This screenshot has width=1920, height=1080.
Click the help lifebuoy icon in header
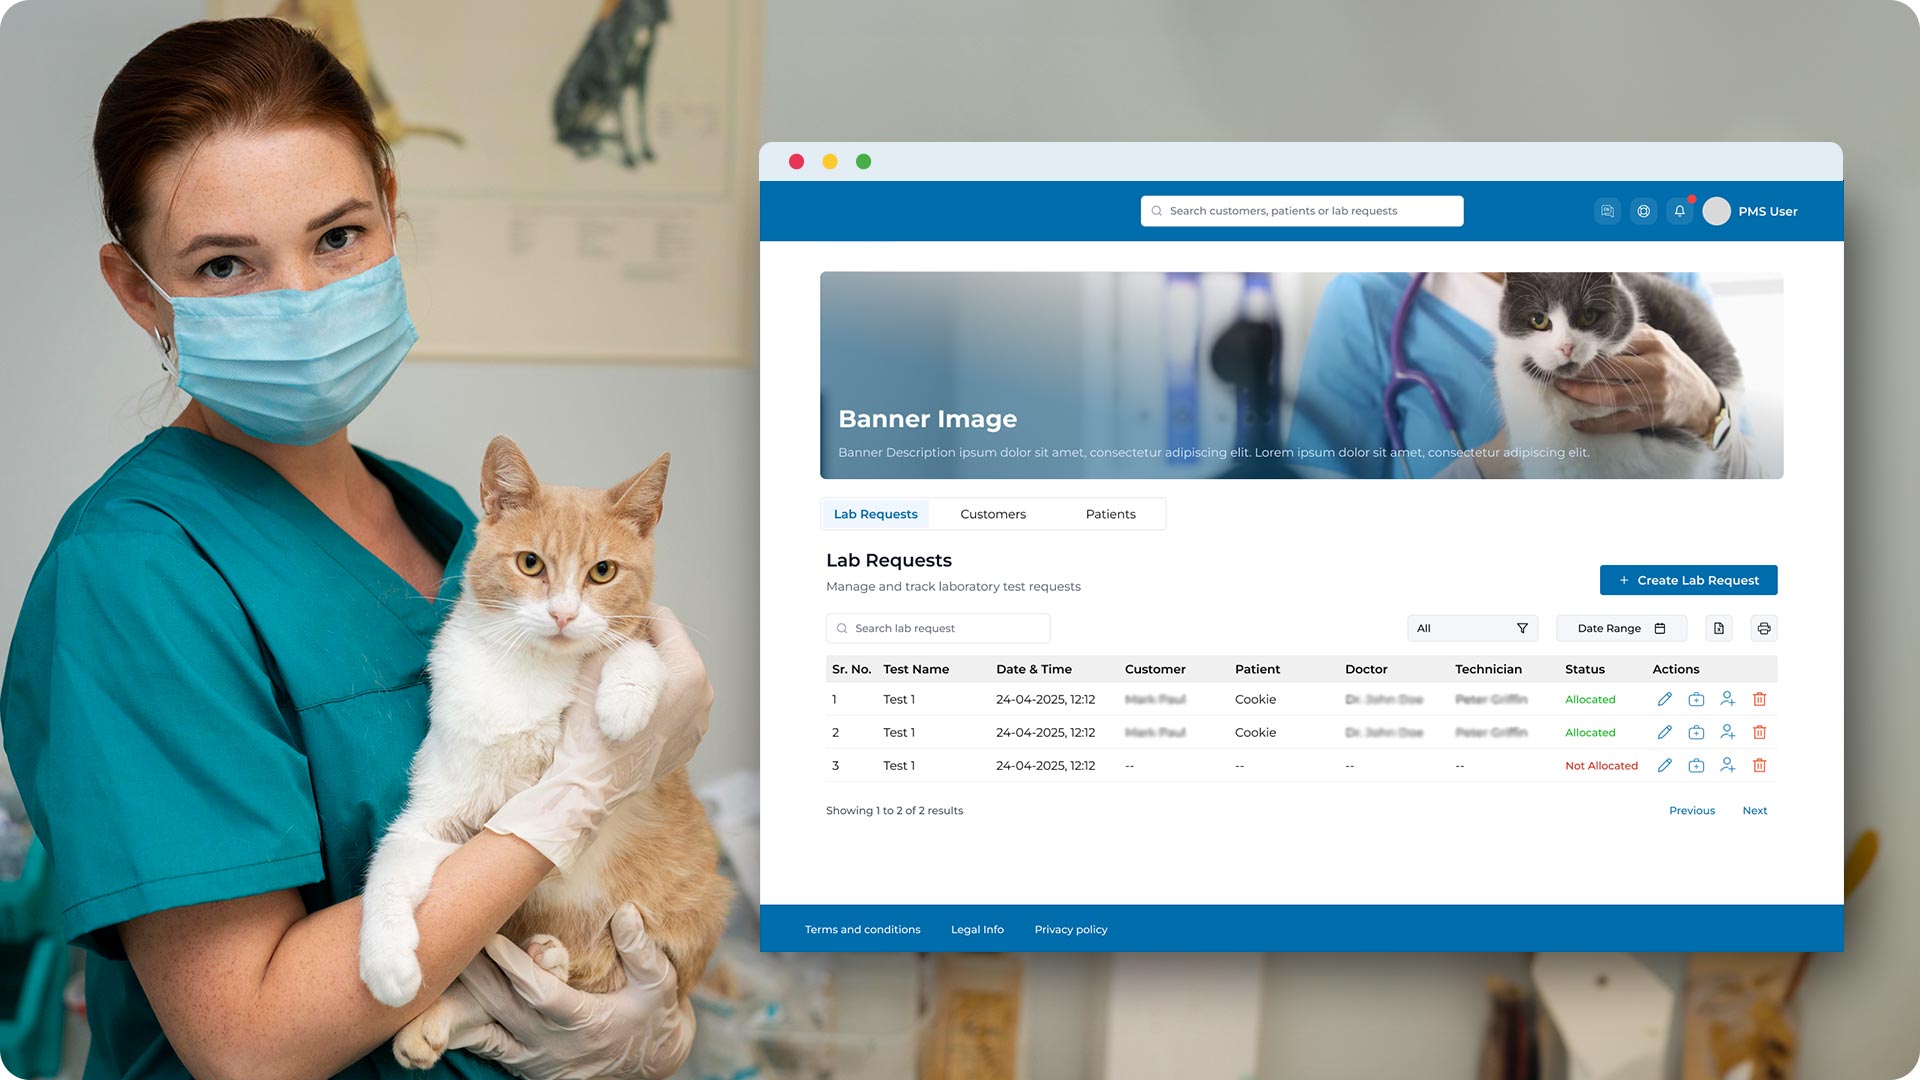[1643, 211]
